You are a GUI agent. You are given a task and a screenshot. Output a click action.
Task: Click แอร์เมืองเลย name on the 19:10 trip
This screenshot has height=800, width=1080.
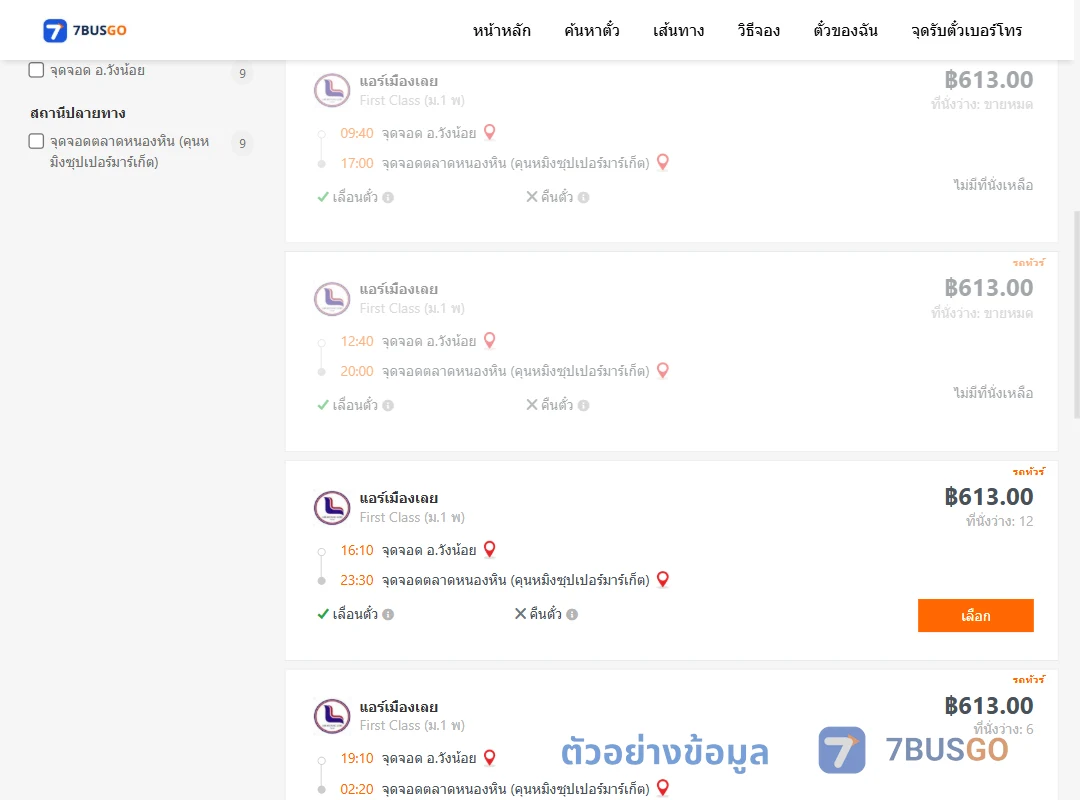pos(399,707)
